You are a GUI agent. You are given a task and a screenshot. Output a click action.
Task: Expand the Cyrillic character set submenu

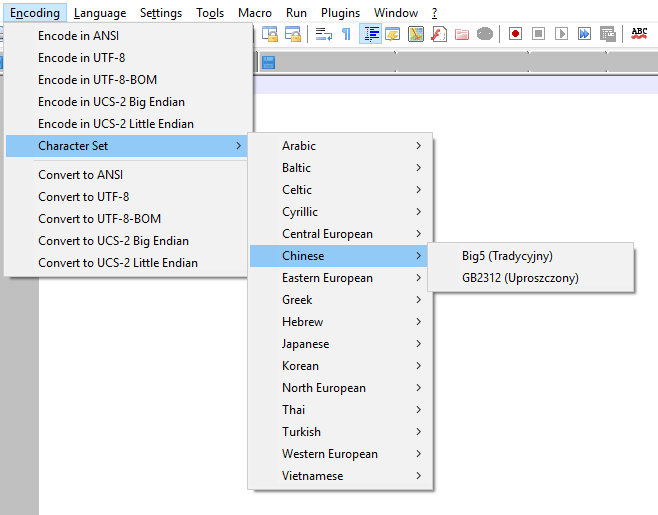[340, 212]
